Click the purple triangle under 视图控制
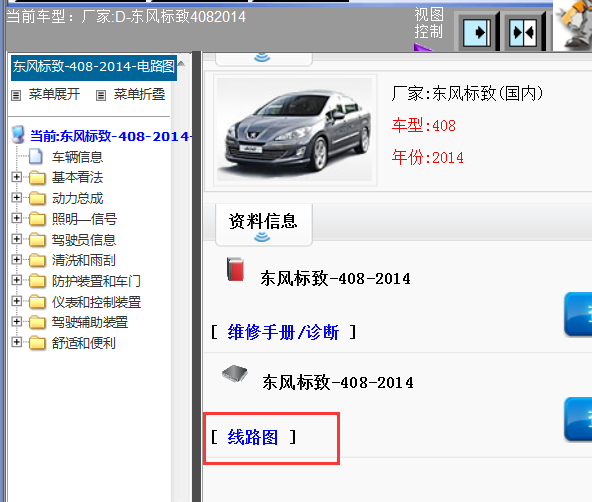Viewport: 592px width, 502px height. [422, 48]
